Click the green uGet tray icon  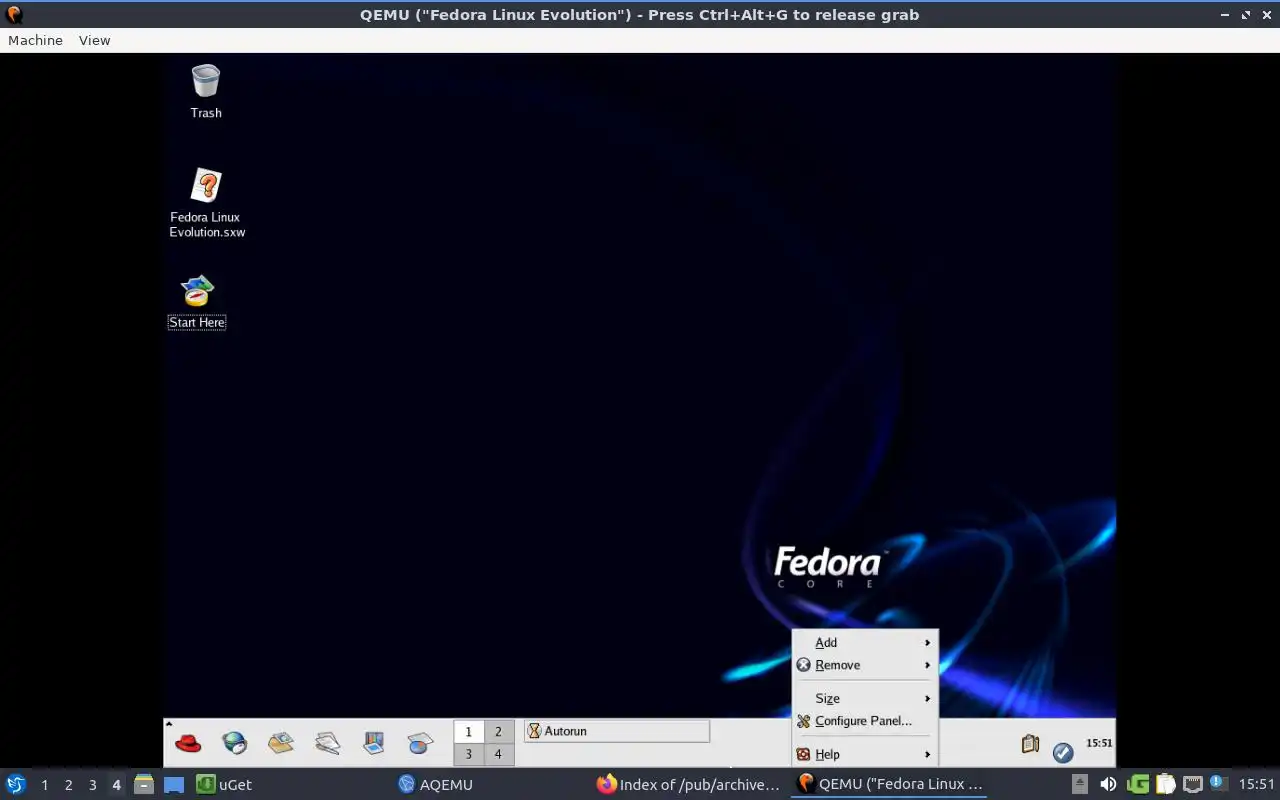coord(1137,784)
